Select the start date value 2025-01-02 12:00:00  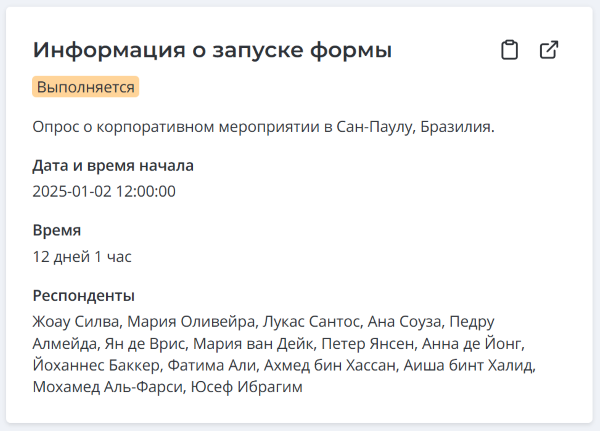[x=104, y=191]
